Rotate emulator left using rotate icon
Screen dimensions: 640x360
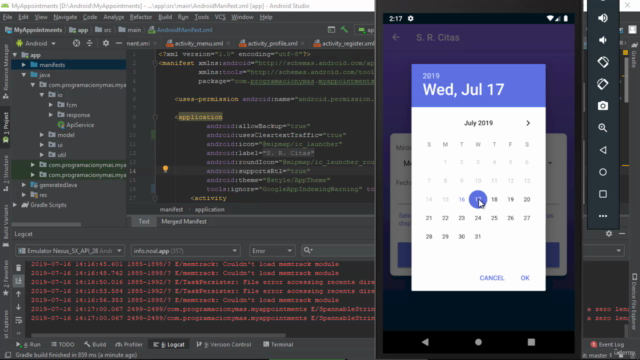pos(603,62)
